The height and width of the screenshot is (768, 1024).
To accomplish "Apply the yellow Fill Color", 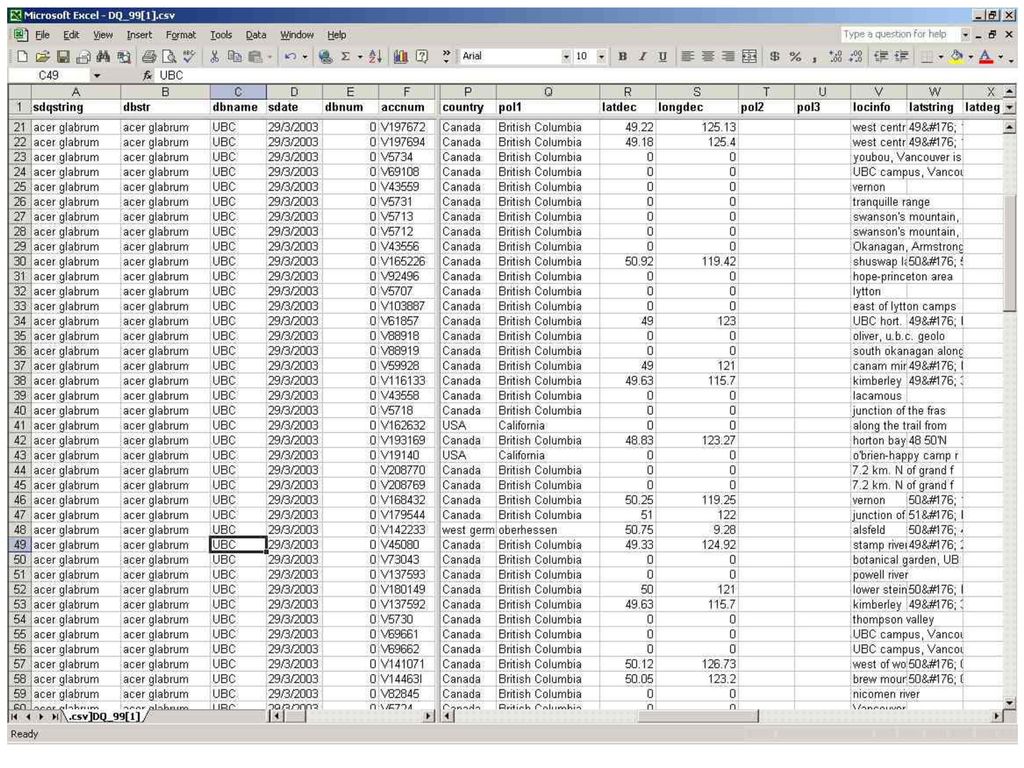I will click(x=957, y=57).
